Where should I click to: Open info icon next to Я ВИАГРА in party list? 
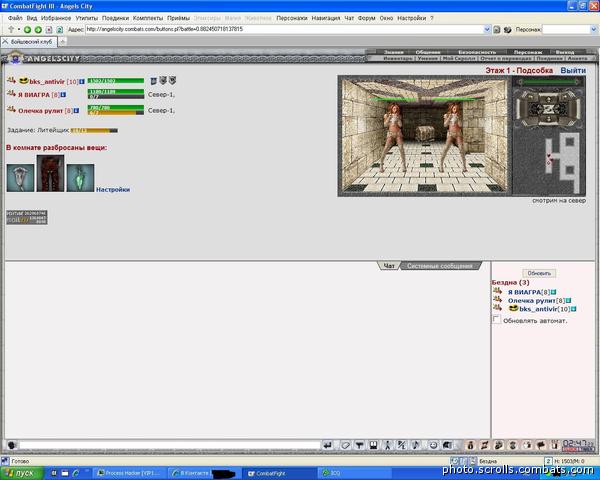[63, 95]
